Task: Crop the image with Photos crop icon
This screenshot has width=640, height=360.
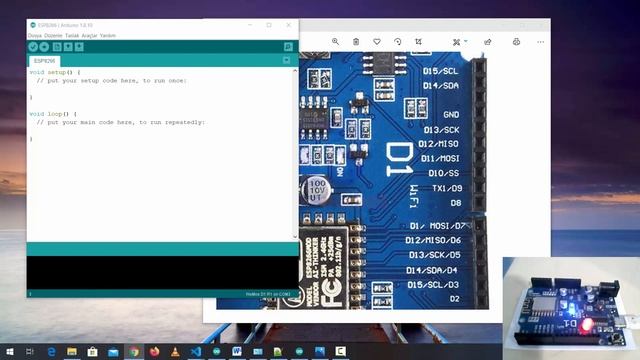Action: [x=418, y=42]
